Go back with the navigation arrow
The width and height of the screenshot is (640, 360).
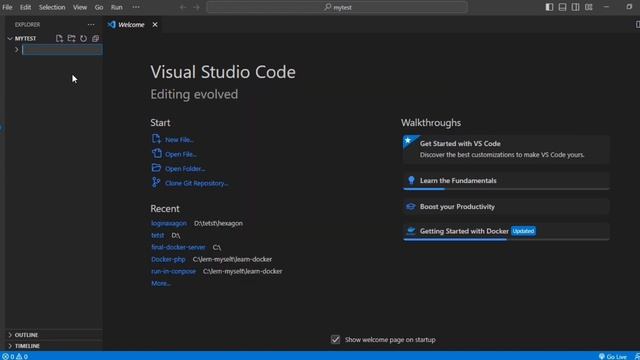(183, 7)
